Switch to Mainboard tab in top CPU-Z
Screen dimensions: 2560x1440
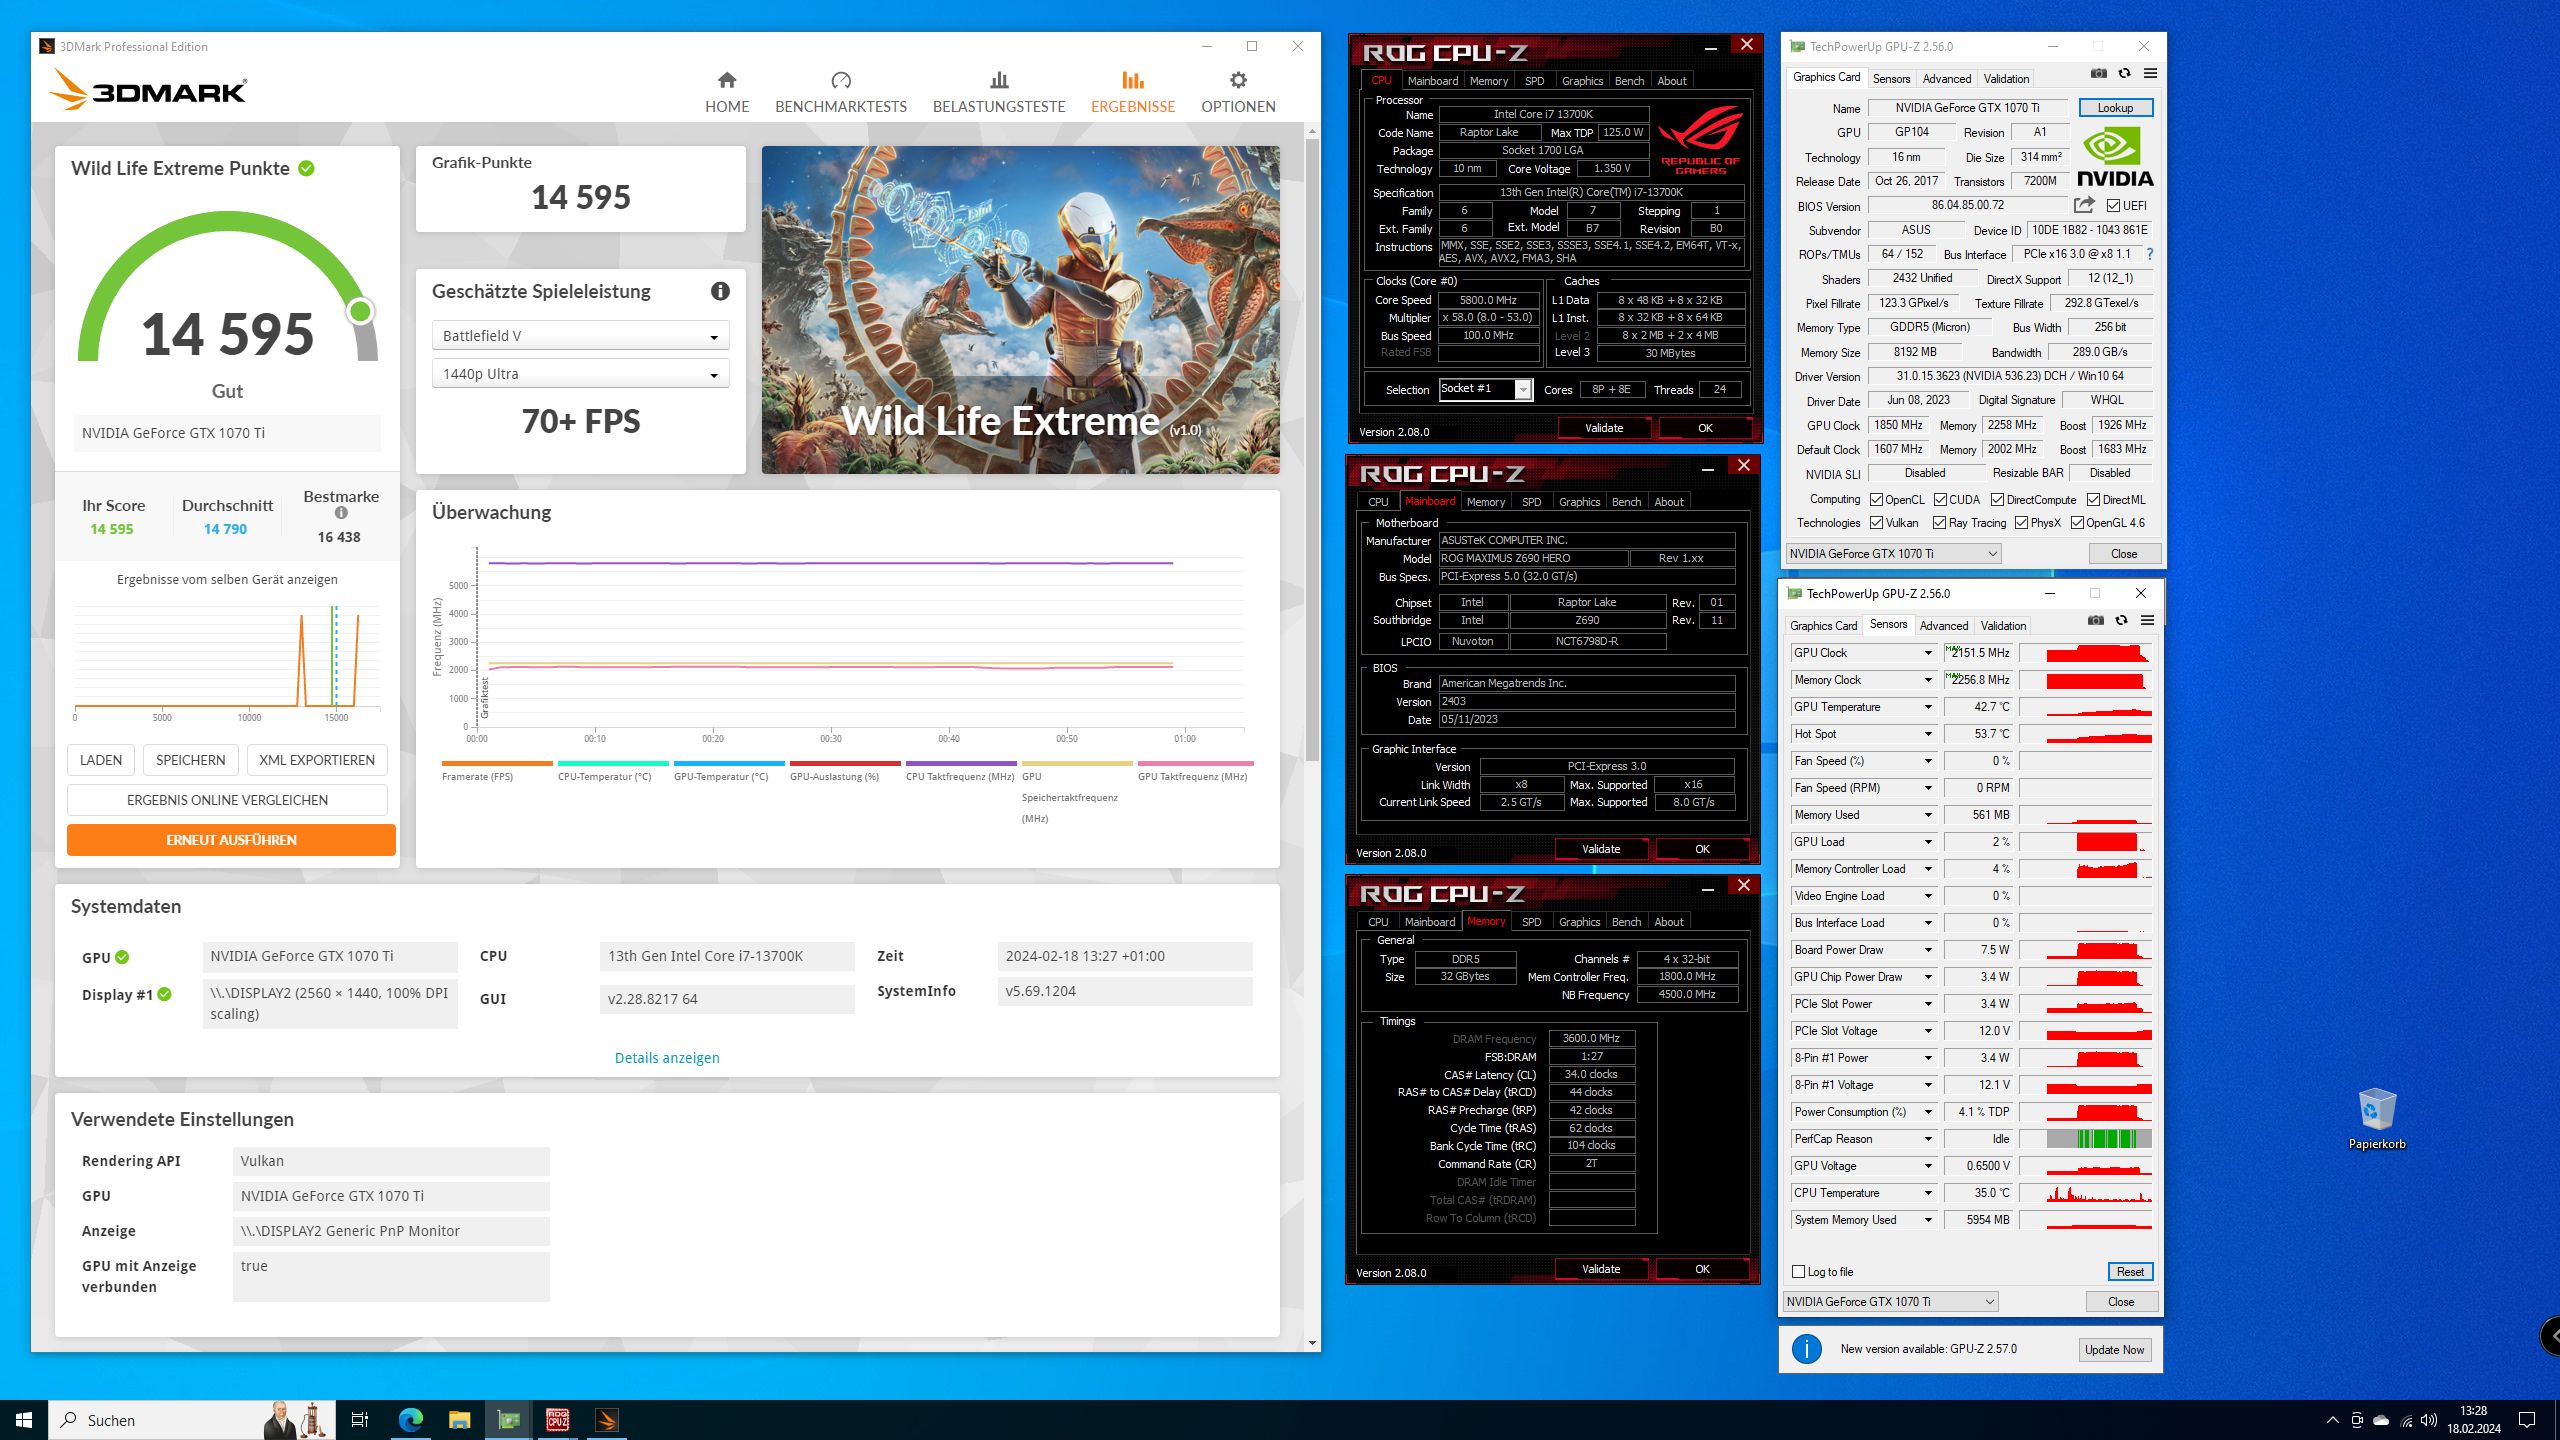pyautogui.click(x=1432, y=81)
